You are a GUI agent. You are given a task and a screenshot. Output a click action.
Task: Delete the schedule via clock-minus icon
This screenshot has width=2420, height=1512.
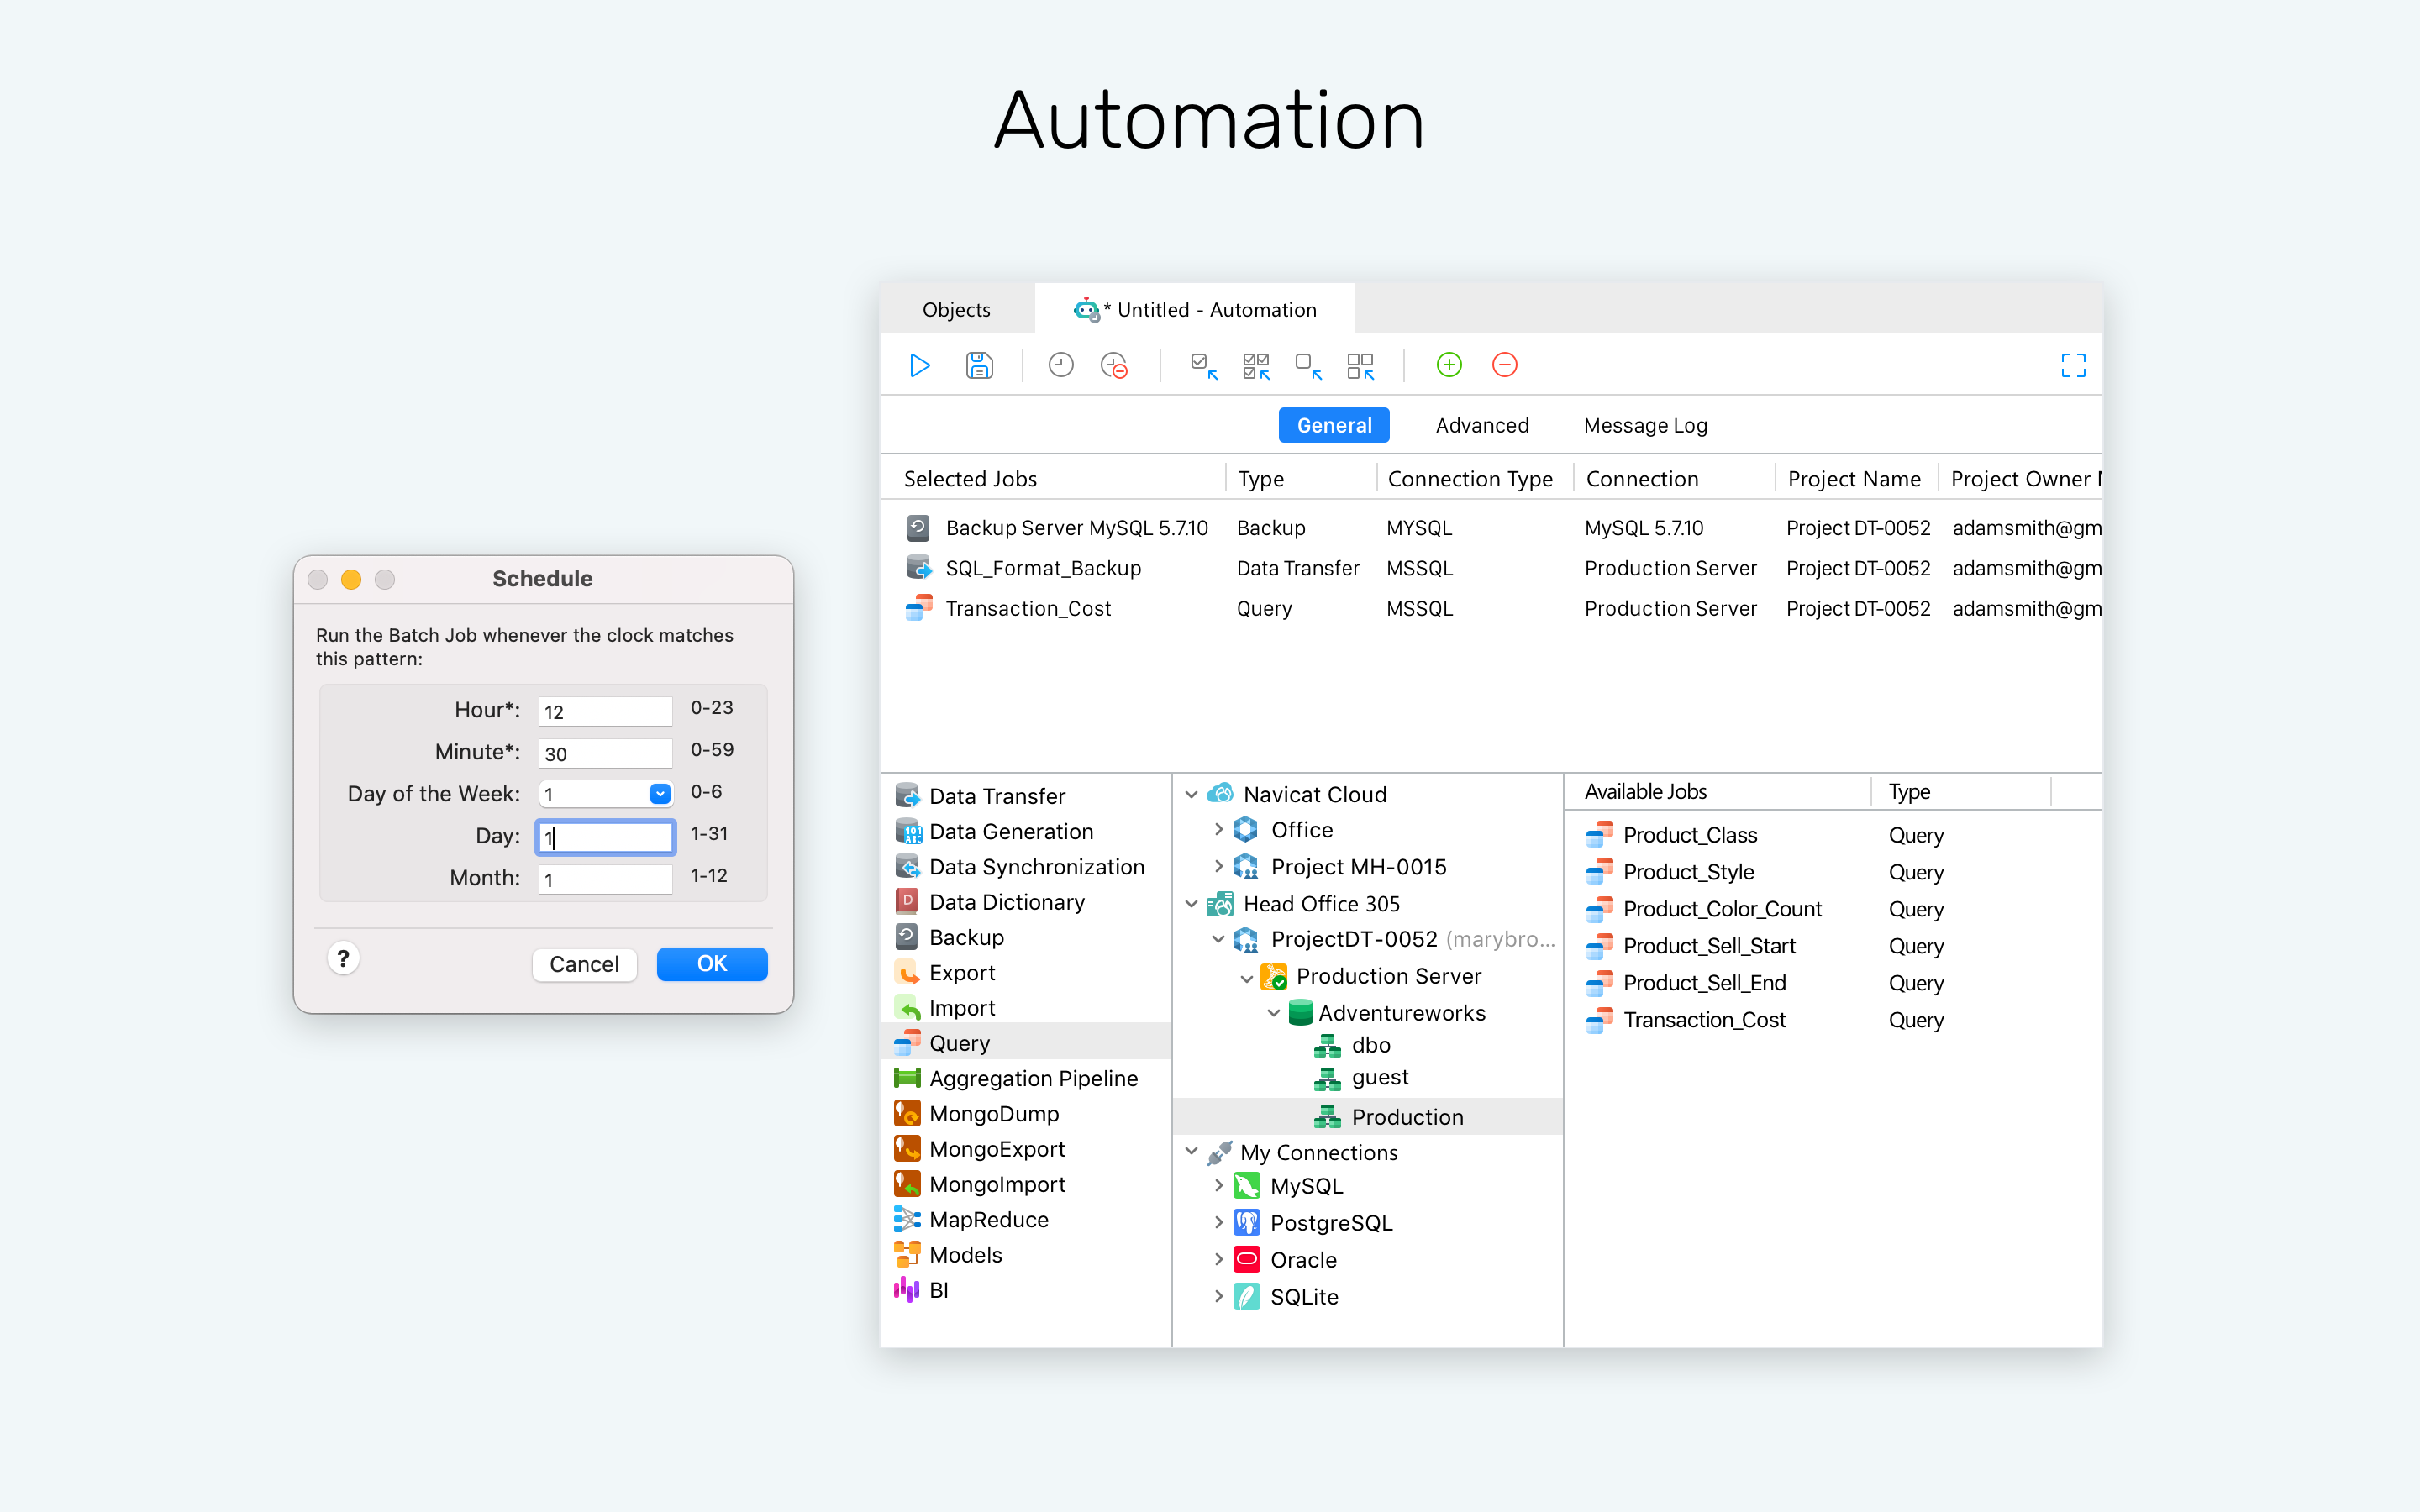click(x=1114, y=366)
